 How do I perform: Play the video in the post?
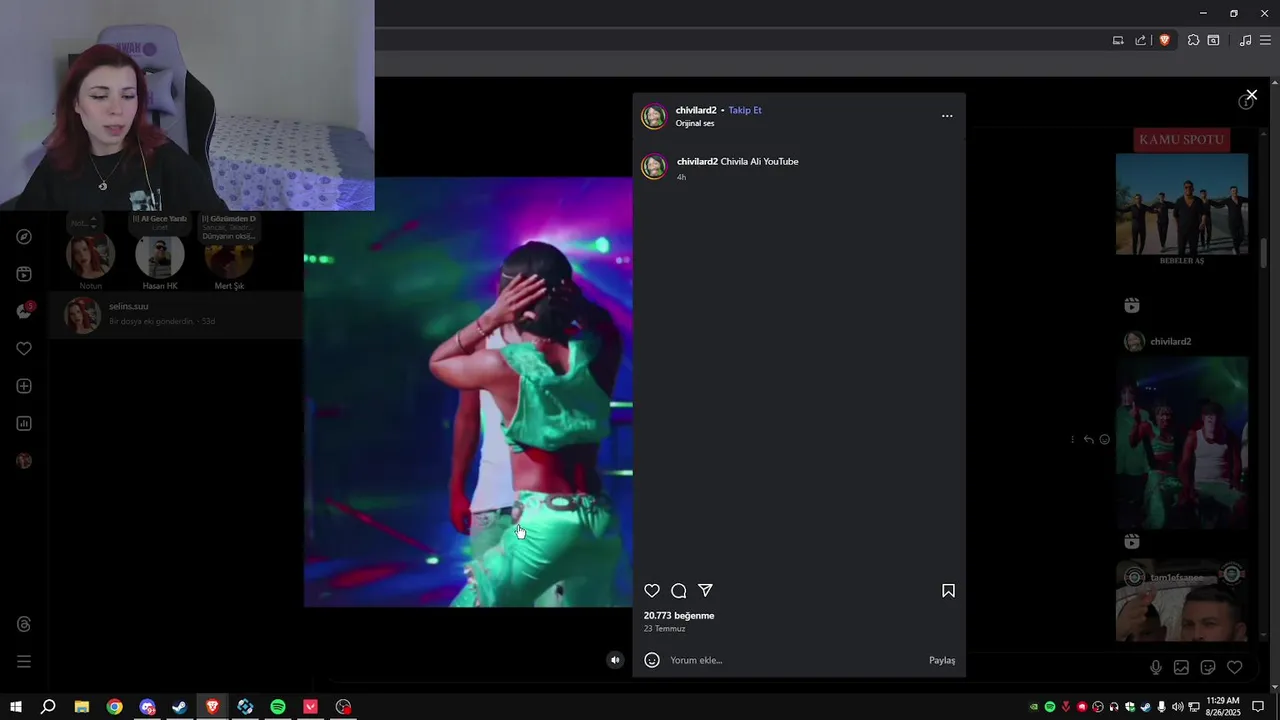(468, 392)
